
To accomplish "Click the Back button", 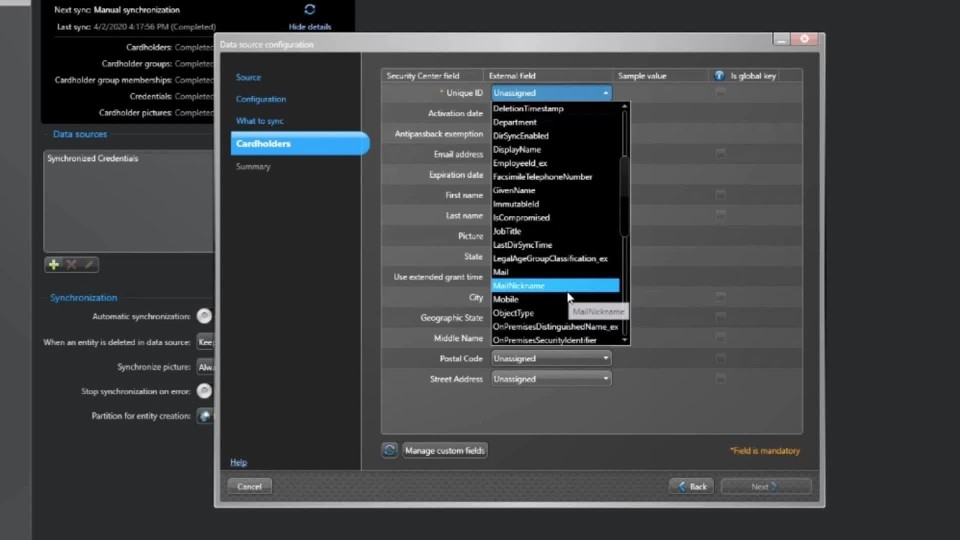I will (691, 486).
